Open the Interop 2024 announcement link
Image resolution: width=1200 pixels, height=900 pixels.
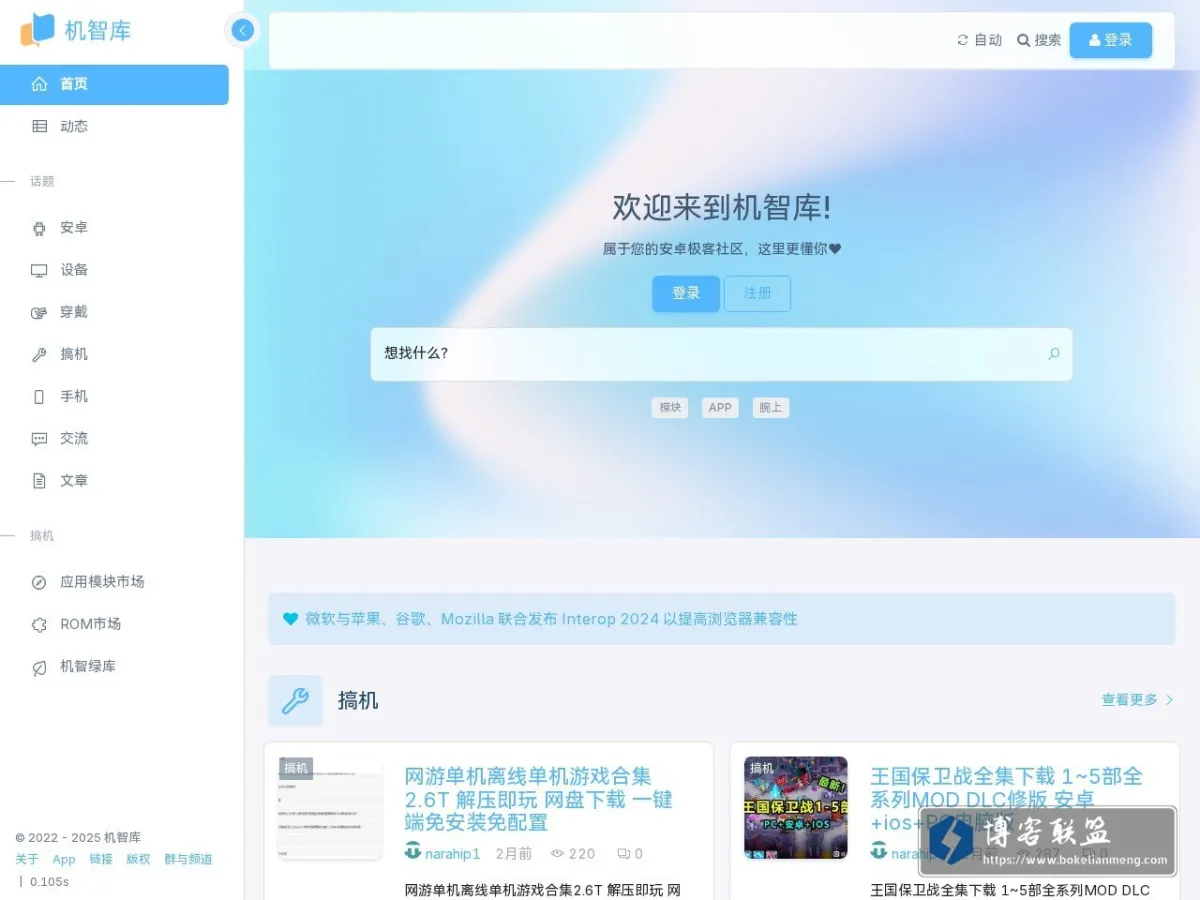[x=551, y=619]
